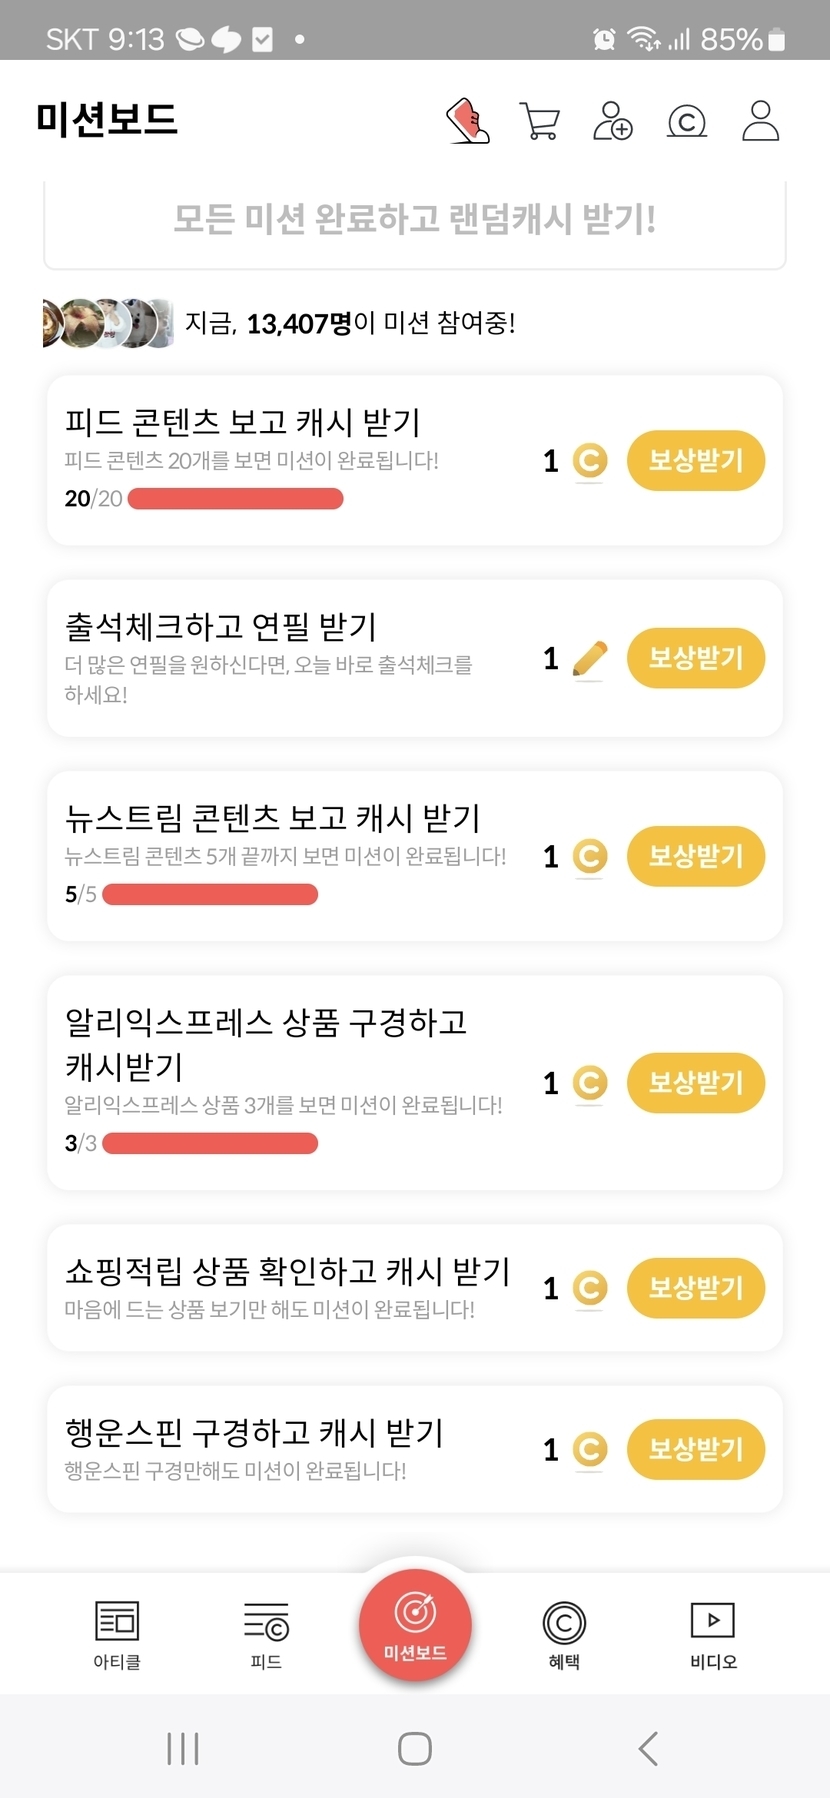Screen dimensions: 830x1798
Task: Claim reward for 알리익스프레스 mission
Action: click(696, 1083)
